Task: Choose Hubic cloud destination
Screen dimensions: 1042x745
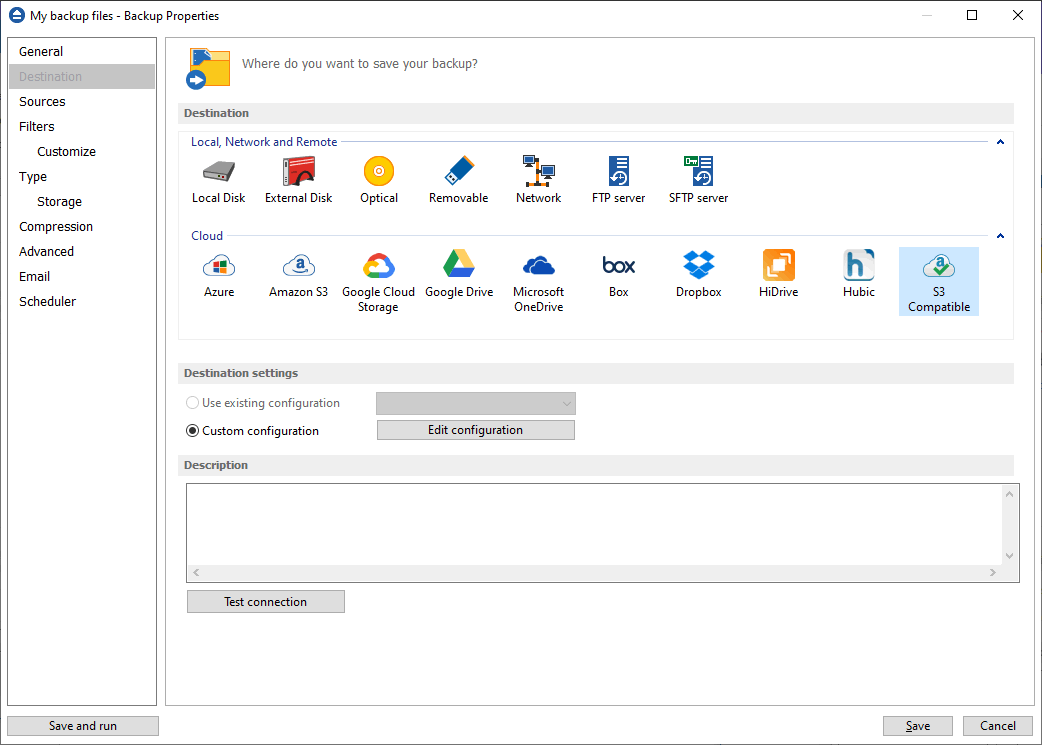Action: pyautogui.click(x=859, y=274)
